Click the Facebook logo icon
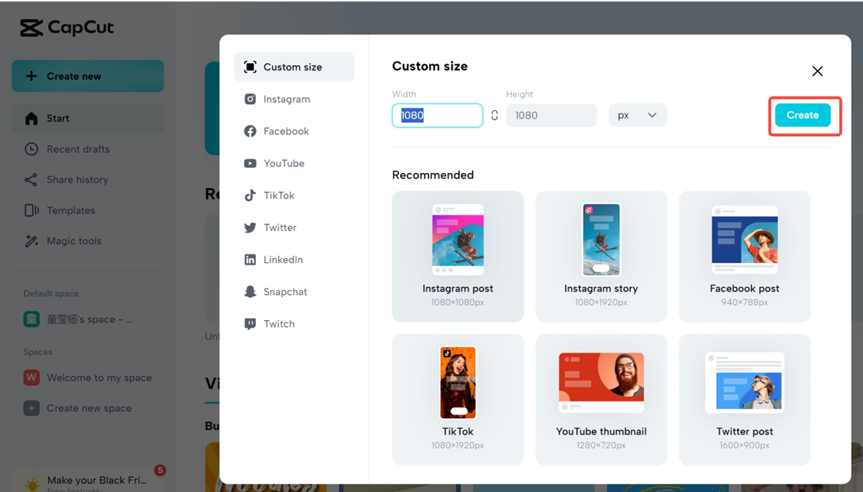 250,131
